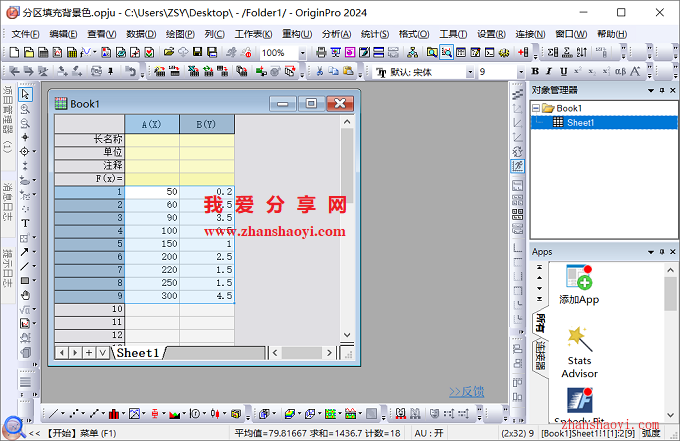680x441 pixels.
Task: Click the Print icon
Action: tap(321, 52)
